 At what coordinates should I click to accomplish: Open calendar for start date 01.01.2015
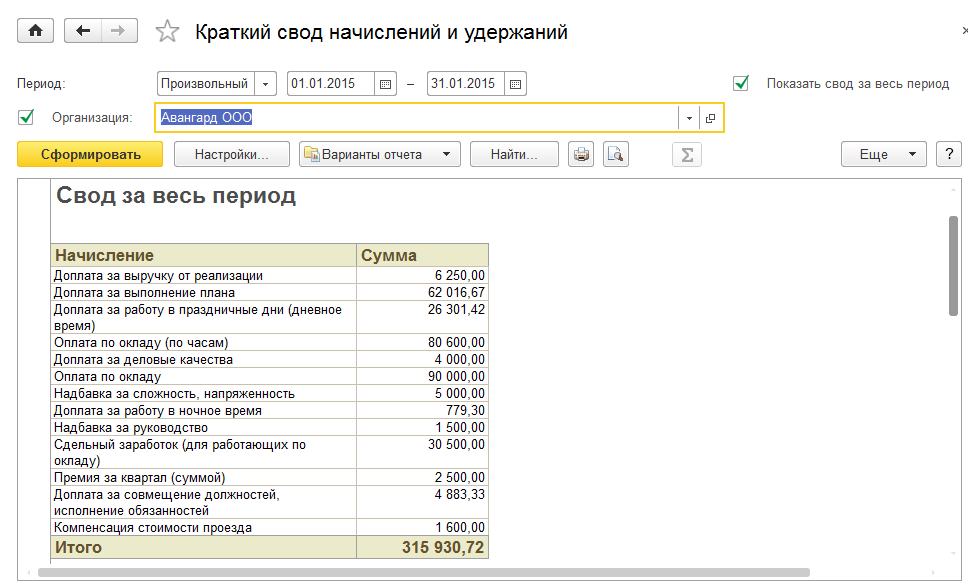click(x=385, y=84)
